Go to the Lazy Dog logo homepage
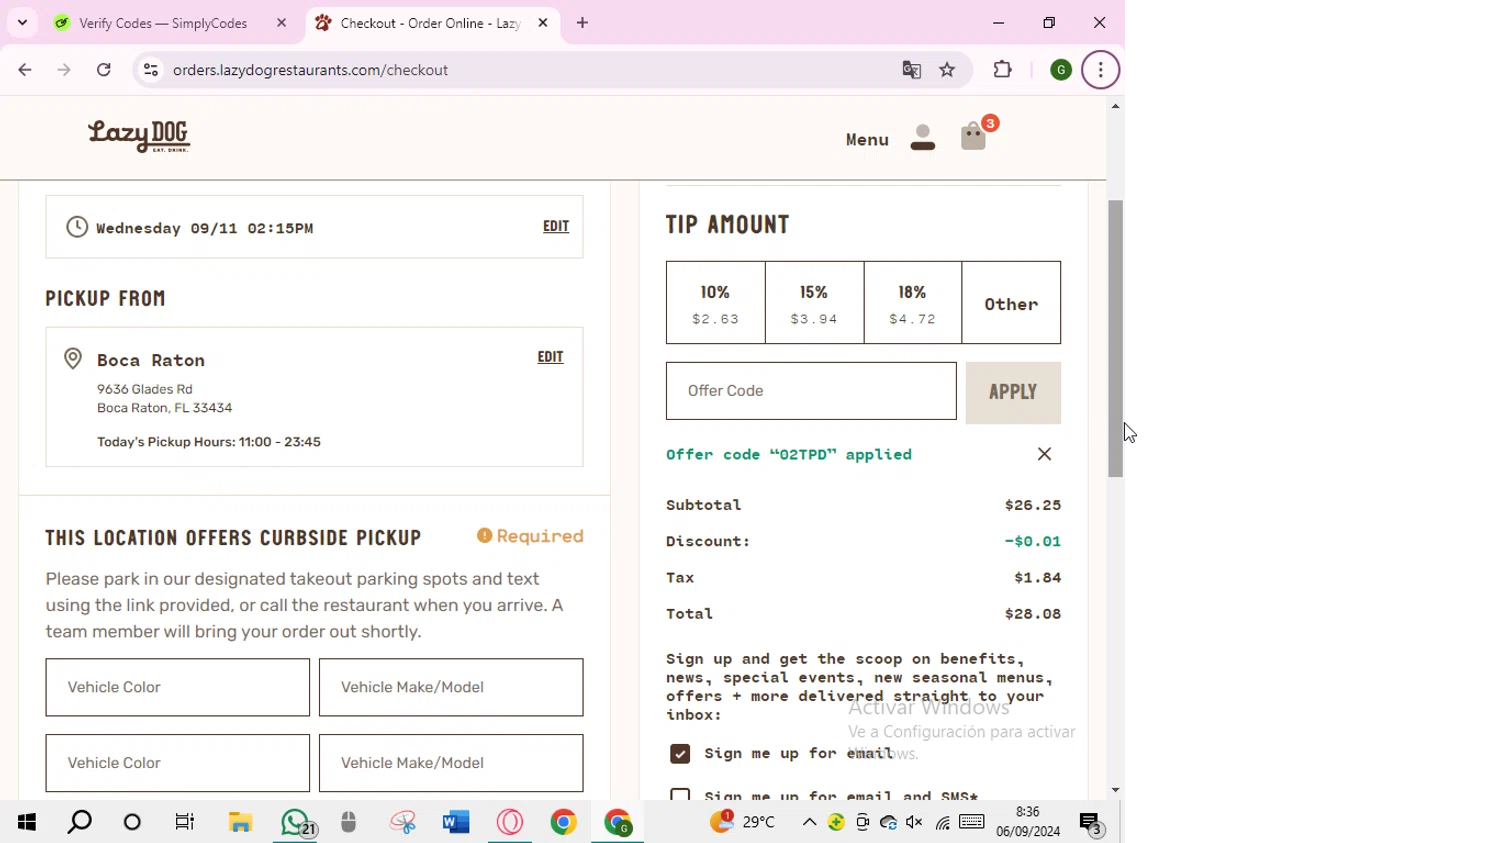Screen dimensions: 1500x843 [139, 136]
